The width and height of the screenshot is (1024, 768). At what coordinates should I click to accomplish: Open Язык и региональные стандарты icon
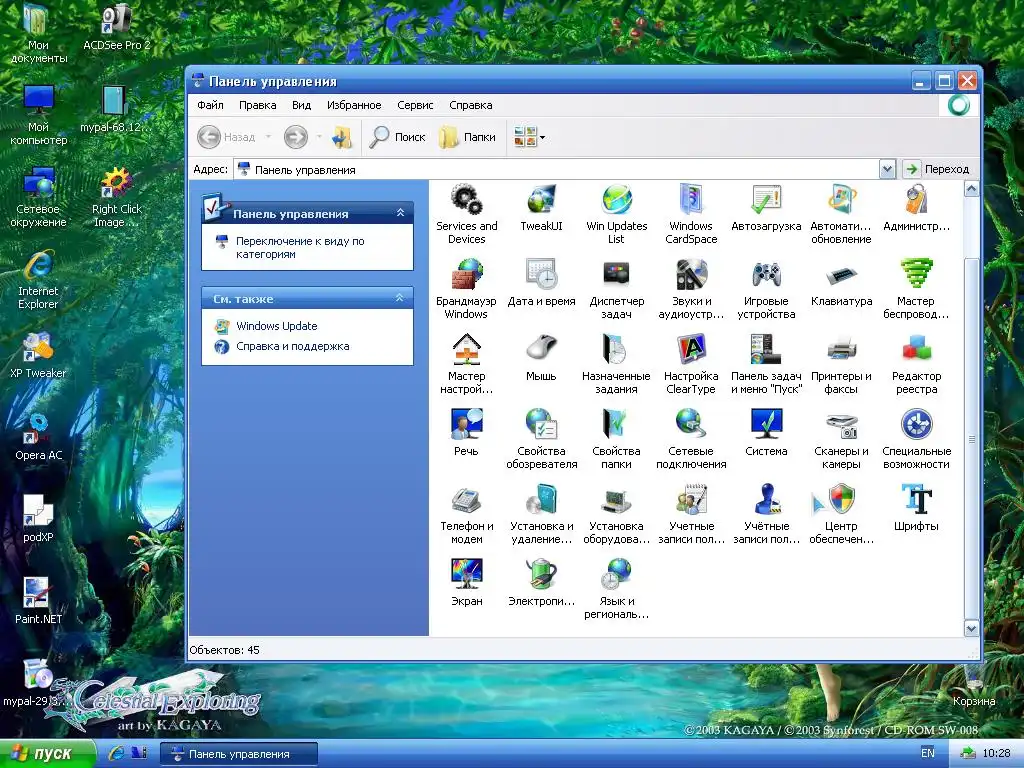[616, 590]
